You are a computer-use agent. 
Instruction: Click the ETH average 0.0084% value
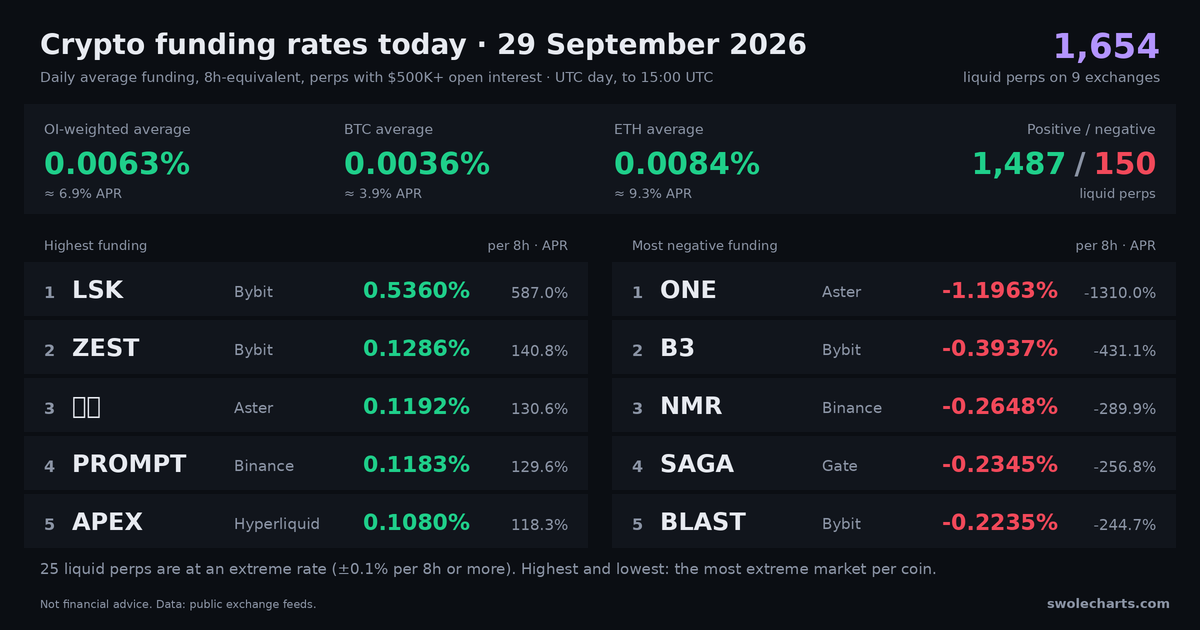click(687, 164)
